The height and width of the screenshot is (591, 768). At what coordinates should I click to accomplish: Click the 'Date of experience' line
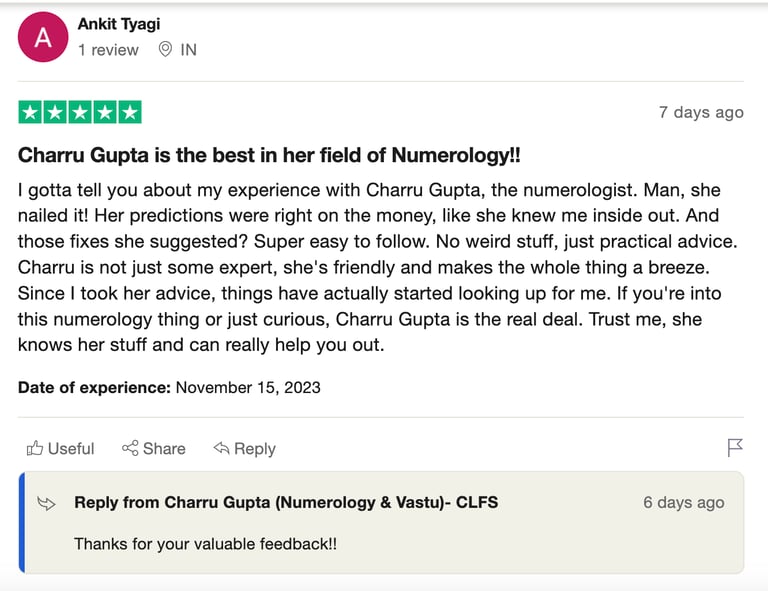[x=169, y=387]
